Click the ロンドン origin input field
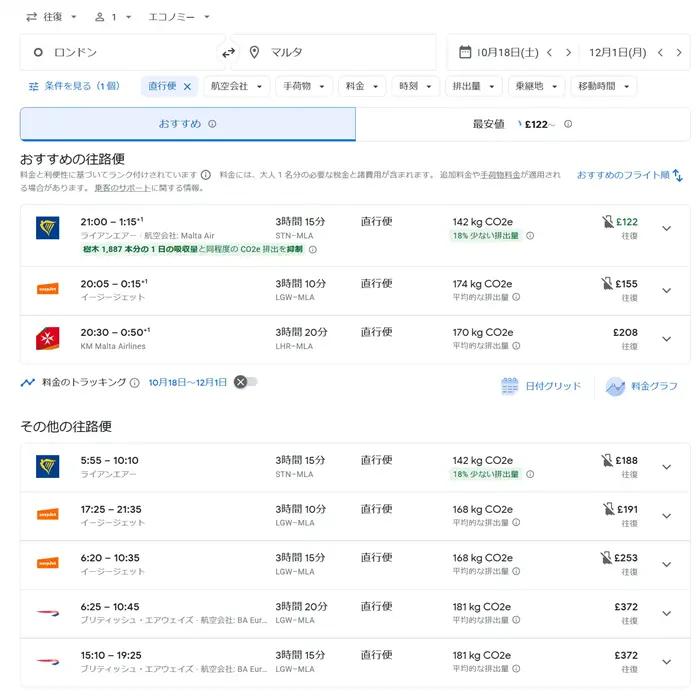Screen dimensions: 700x700 [120, 53]
